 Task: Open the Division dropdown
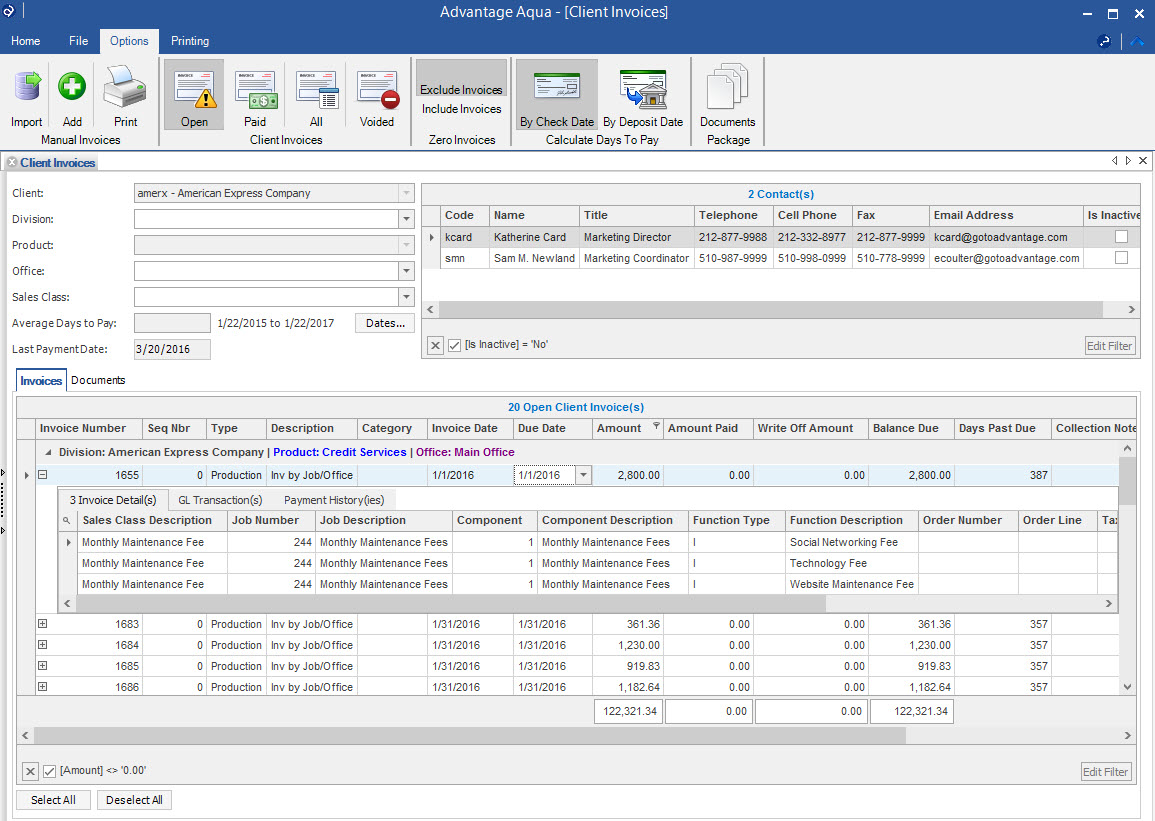point(405,218)
